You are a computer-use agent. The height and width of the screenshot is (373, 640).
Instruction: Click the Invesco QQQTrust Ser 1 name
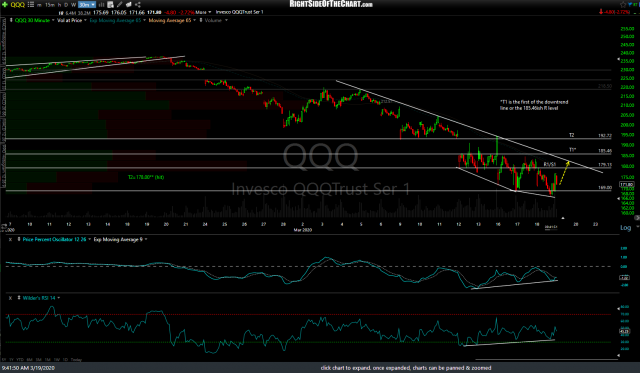[x=240, y=12]
